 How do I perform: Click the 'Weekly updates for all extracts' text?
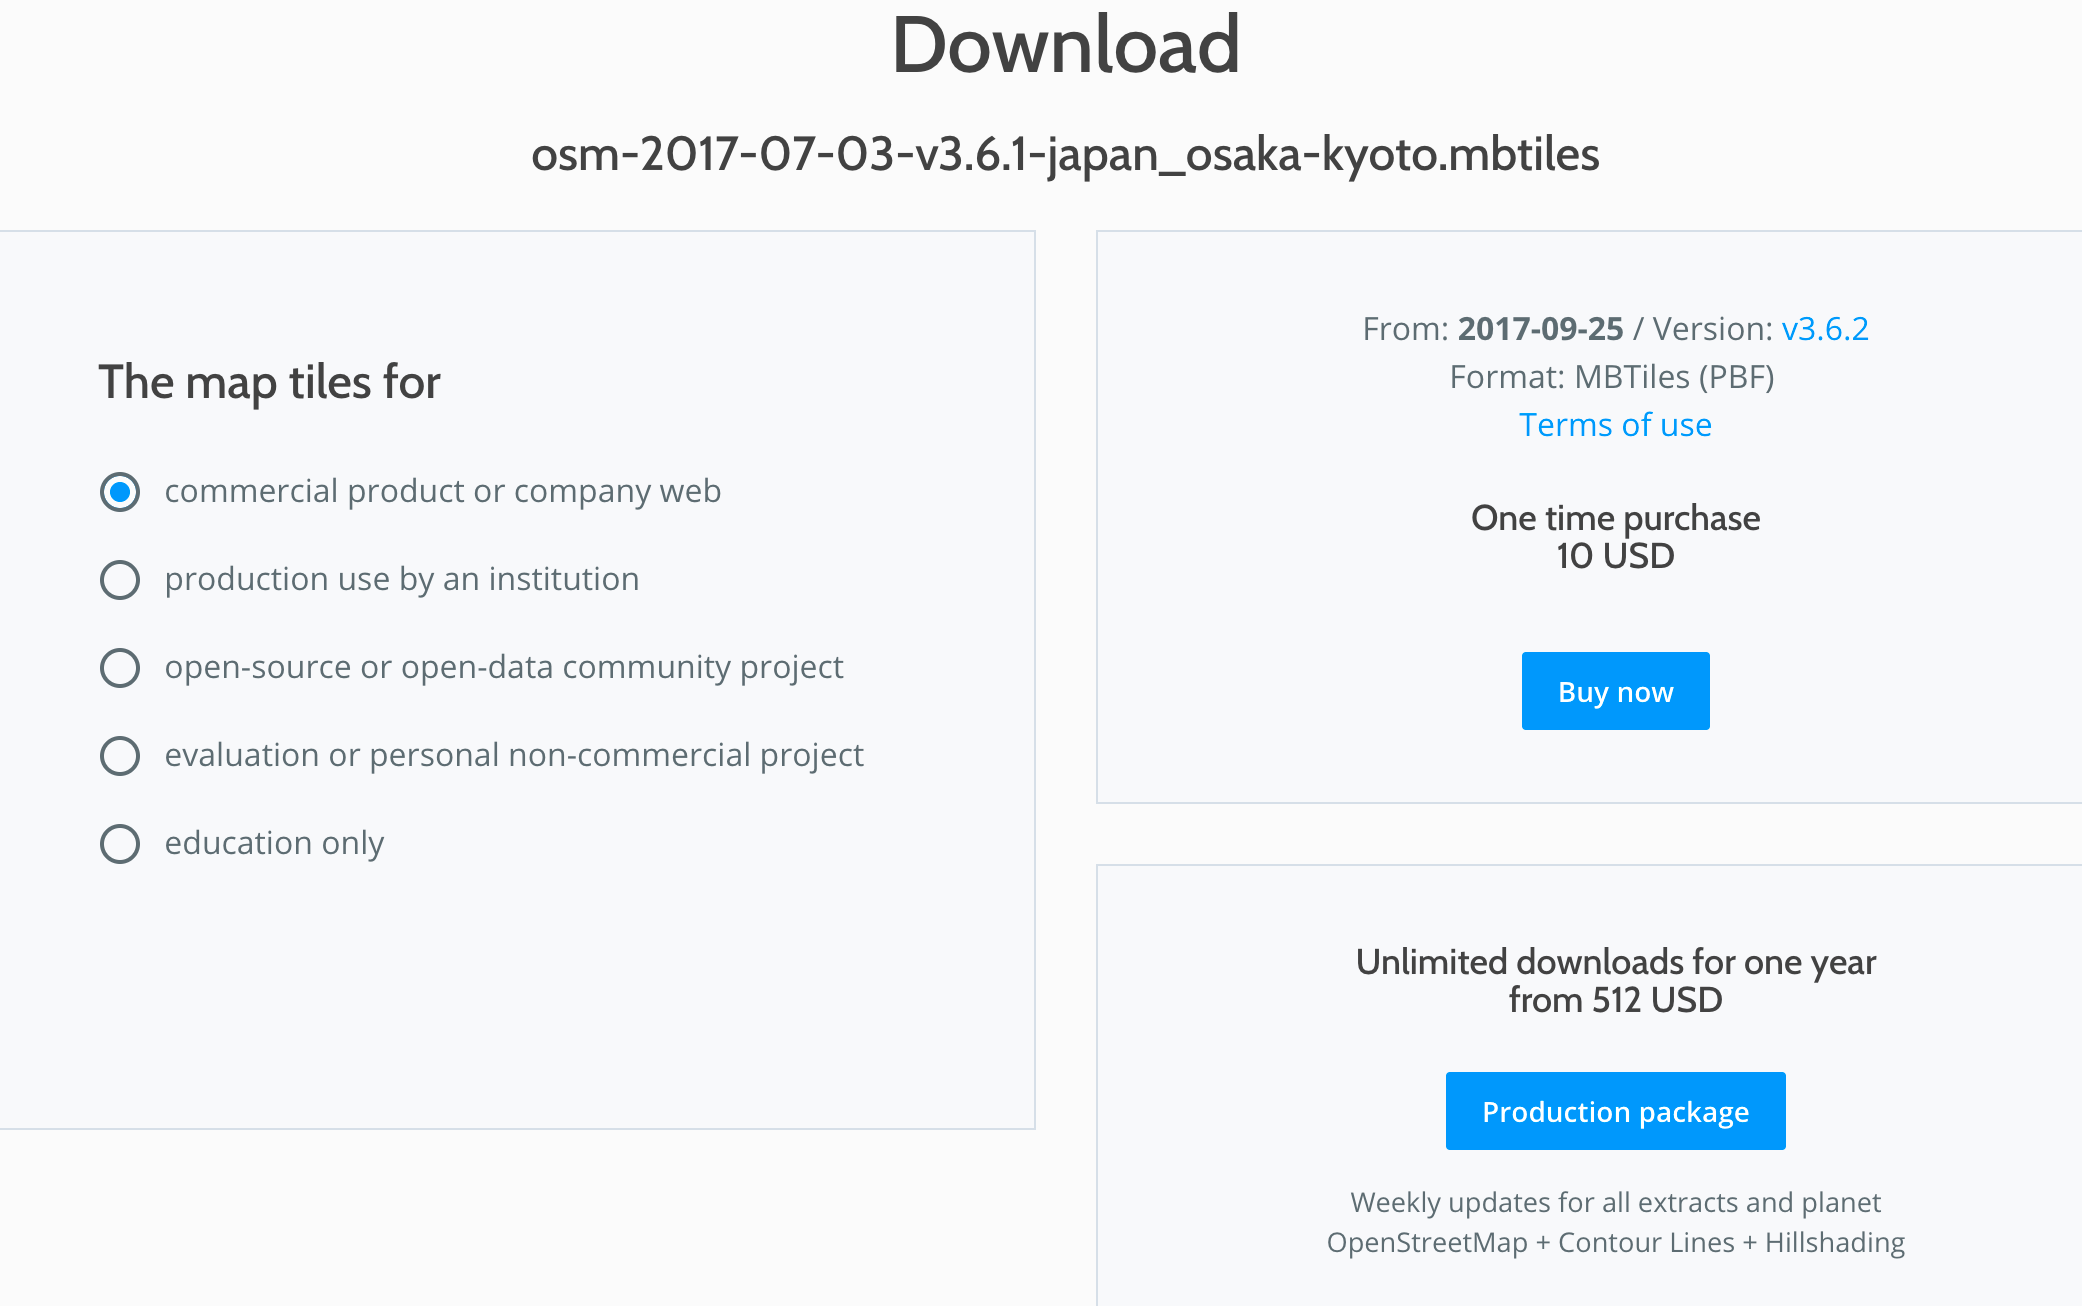1615,1202
